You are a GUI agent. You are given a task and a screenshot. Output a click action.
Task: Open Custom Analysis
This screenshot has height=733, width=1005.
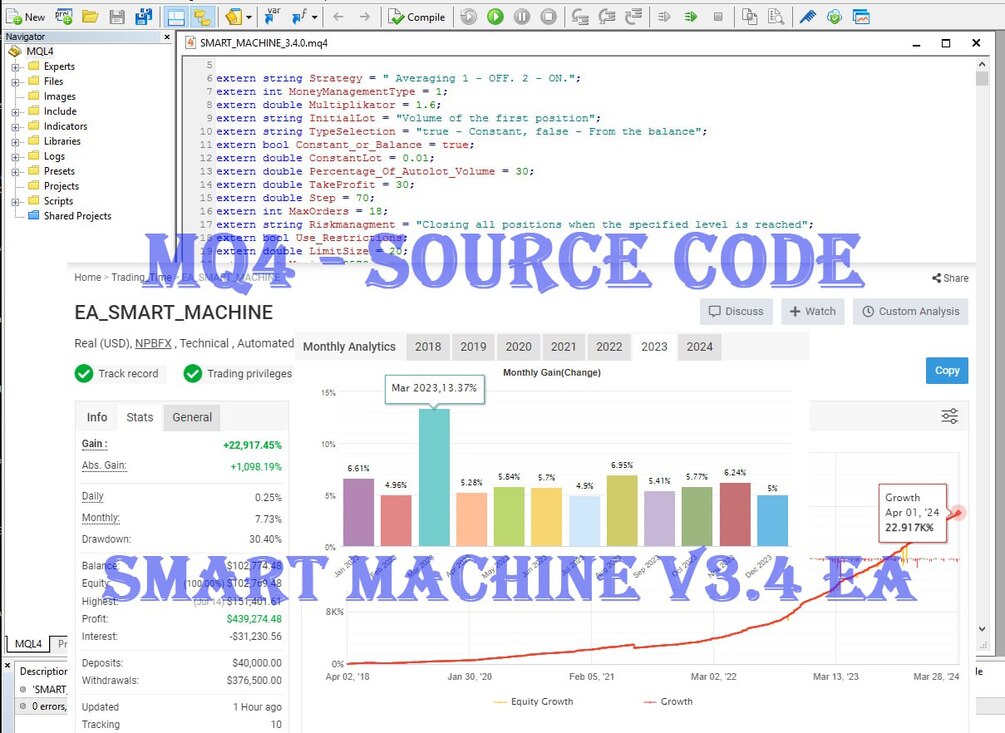(x=910, y=311)
